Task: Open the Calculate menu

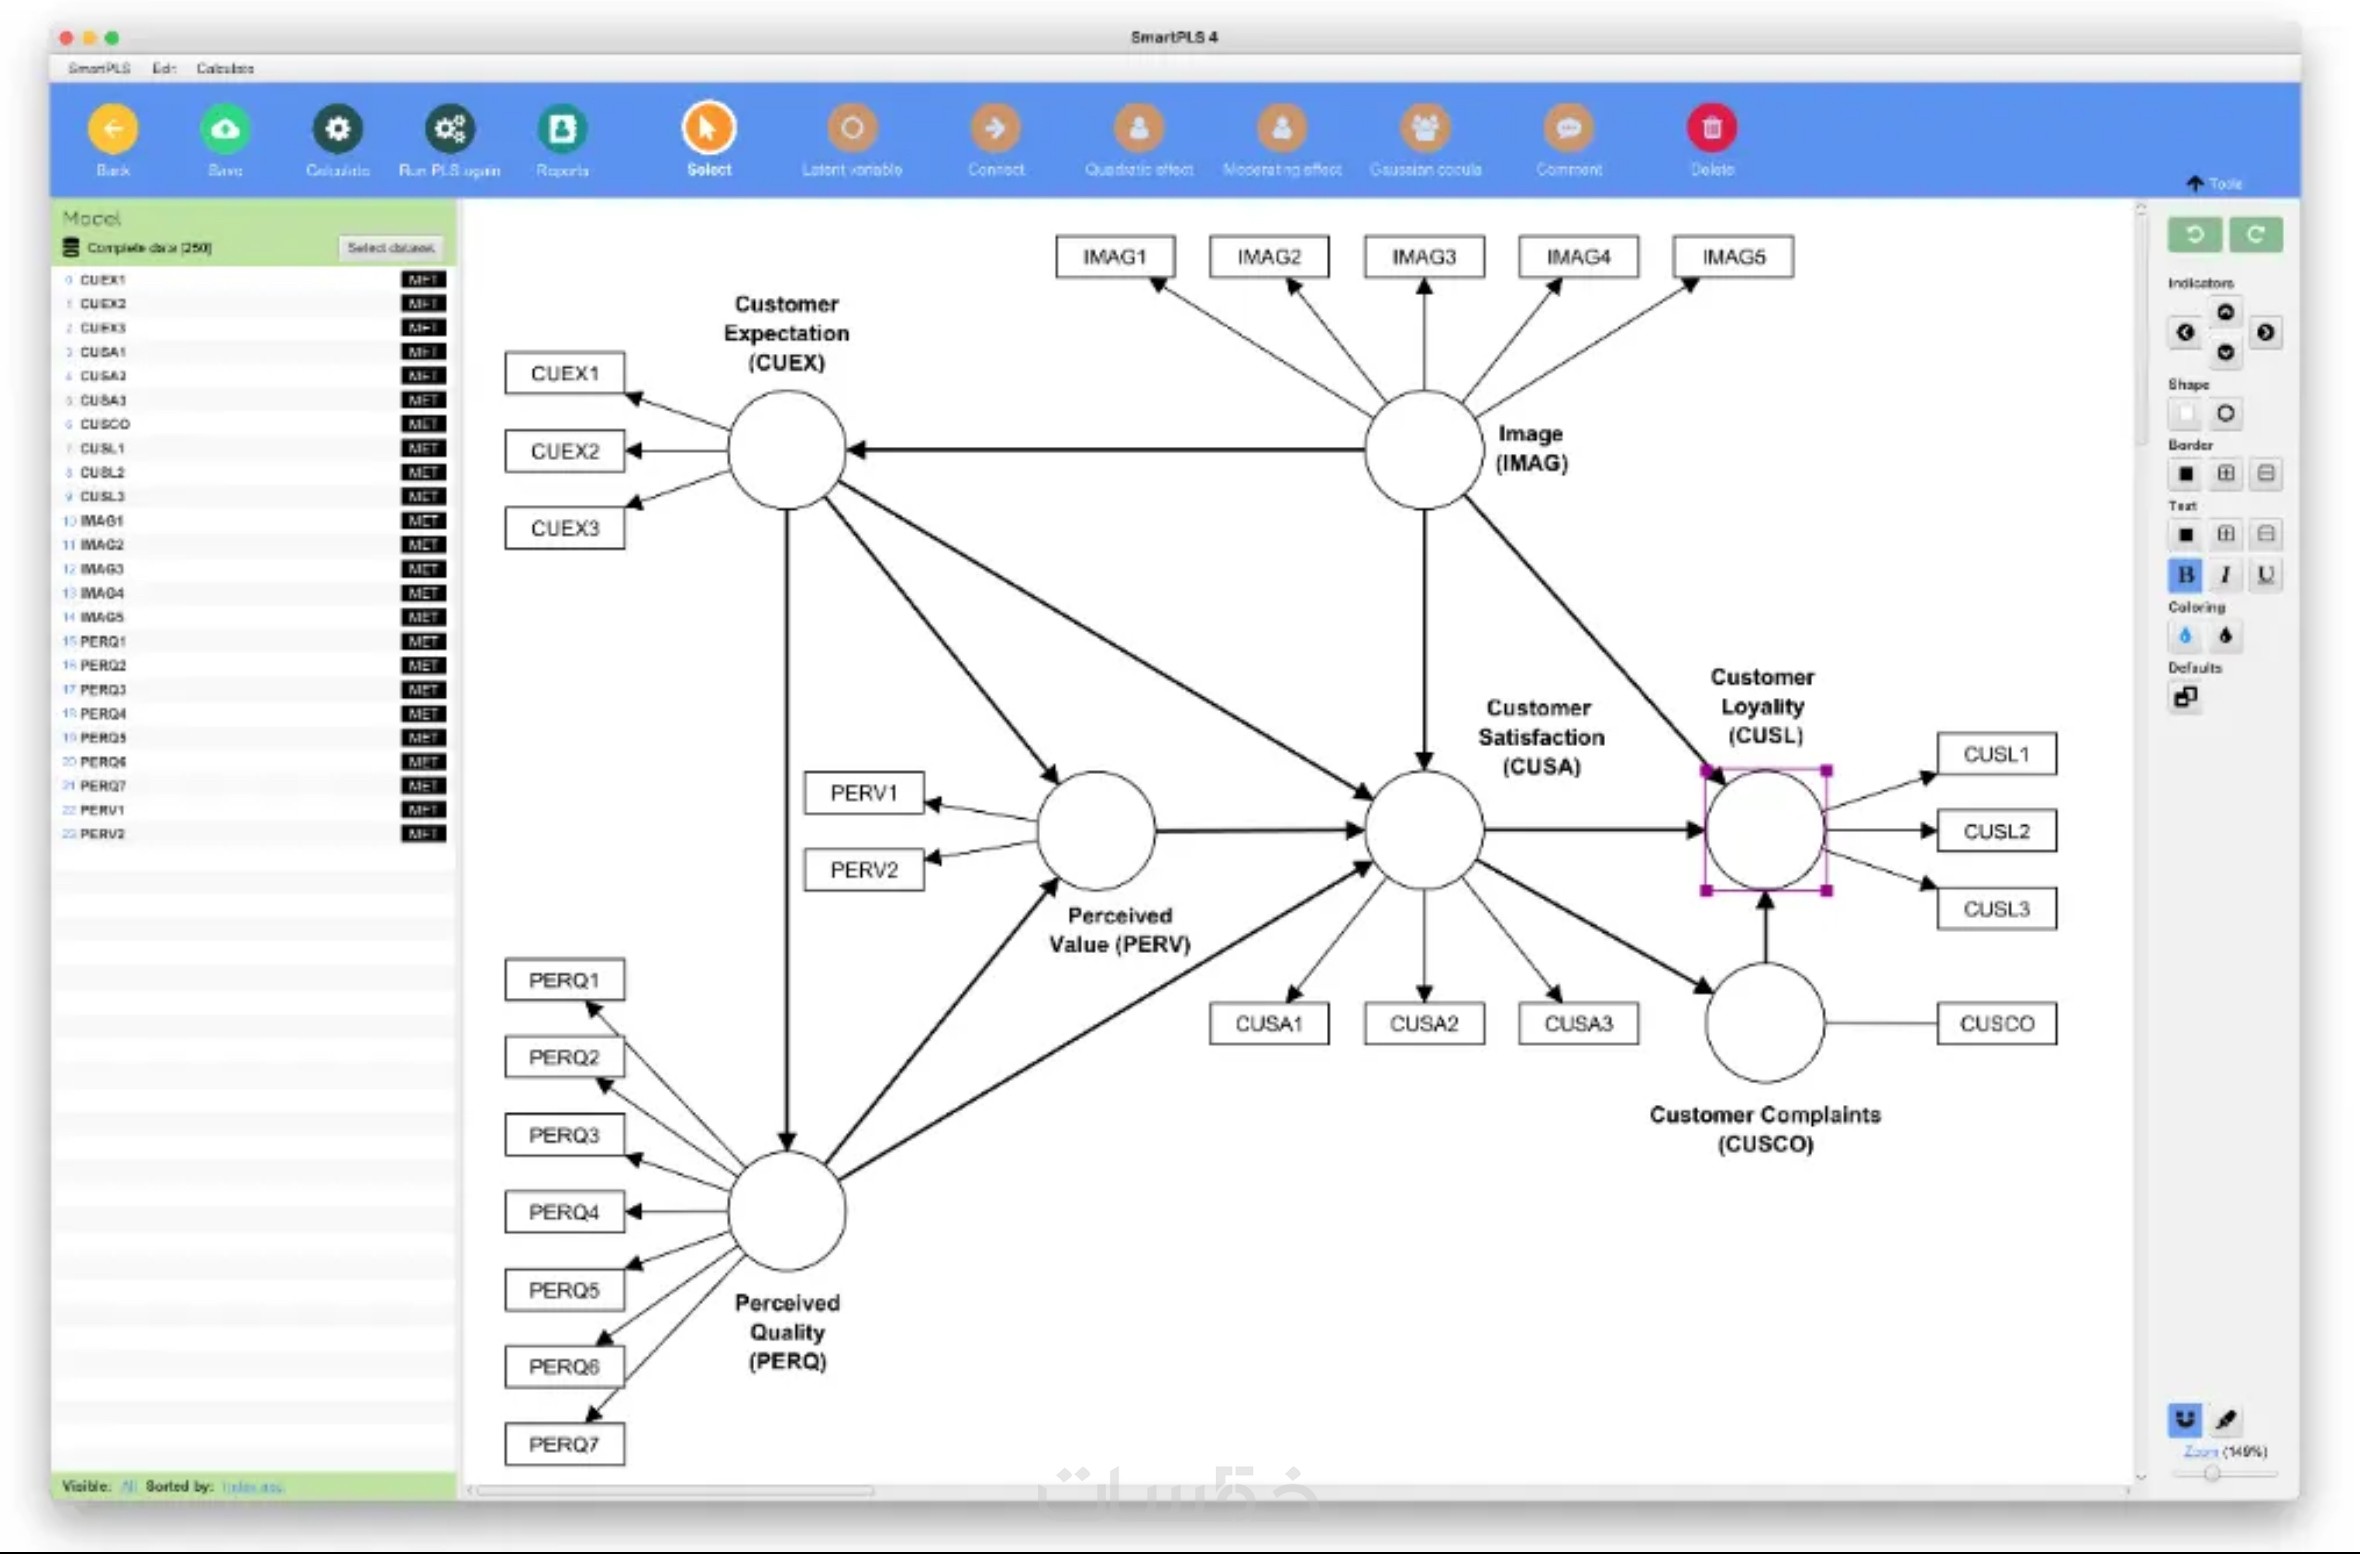Action: point(225,68)
